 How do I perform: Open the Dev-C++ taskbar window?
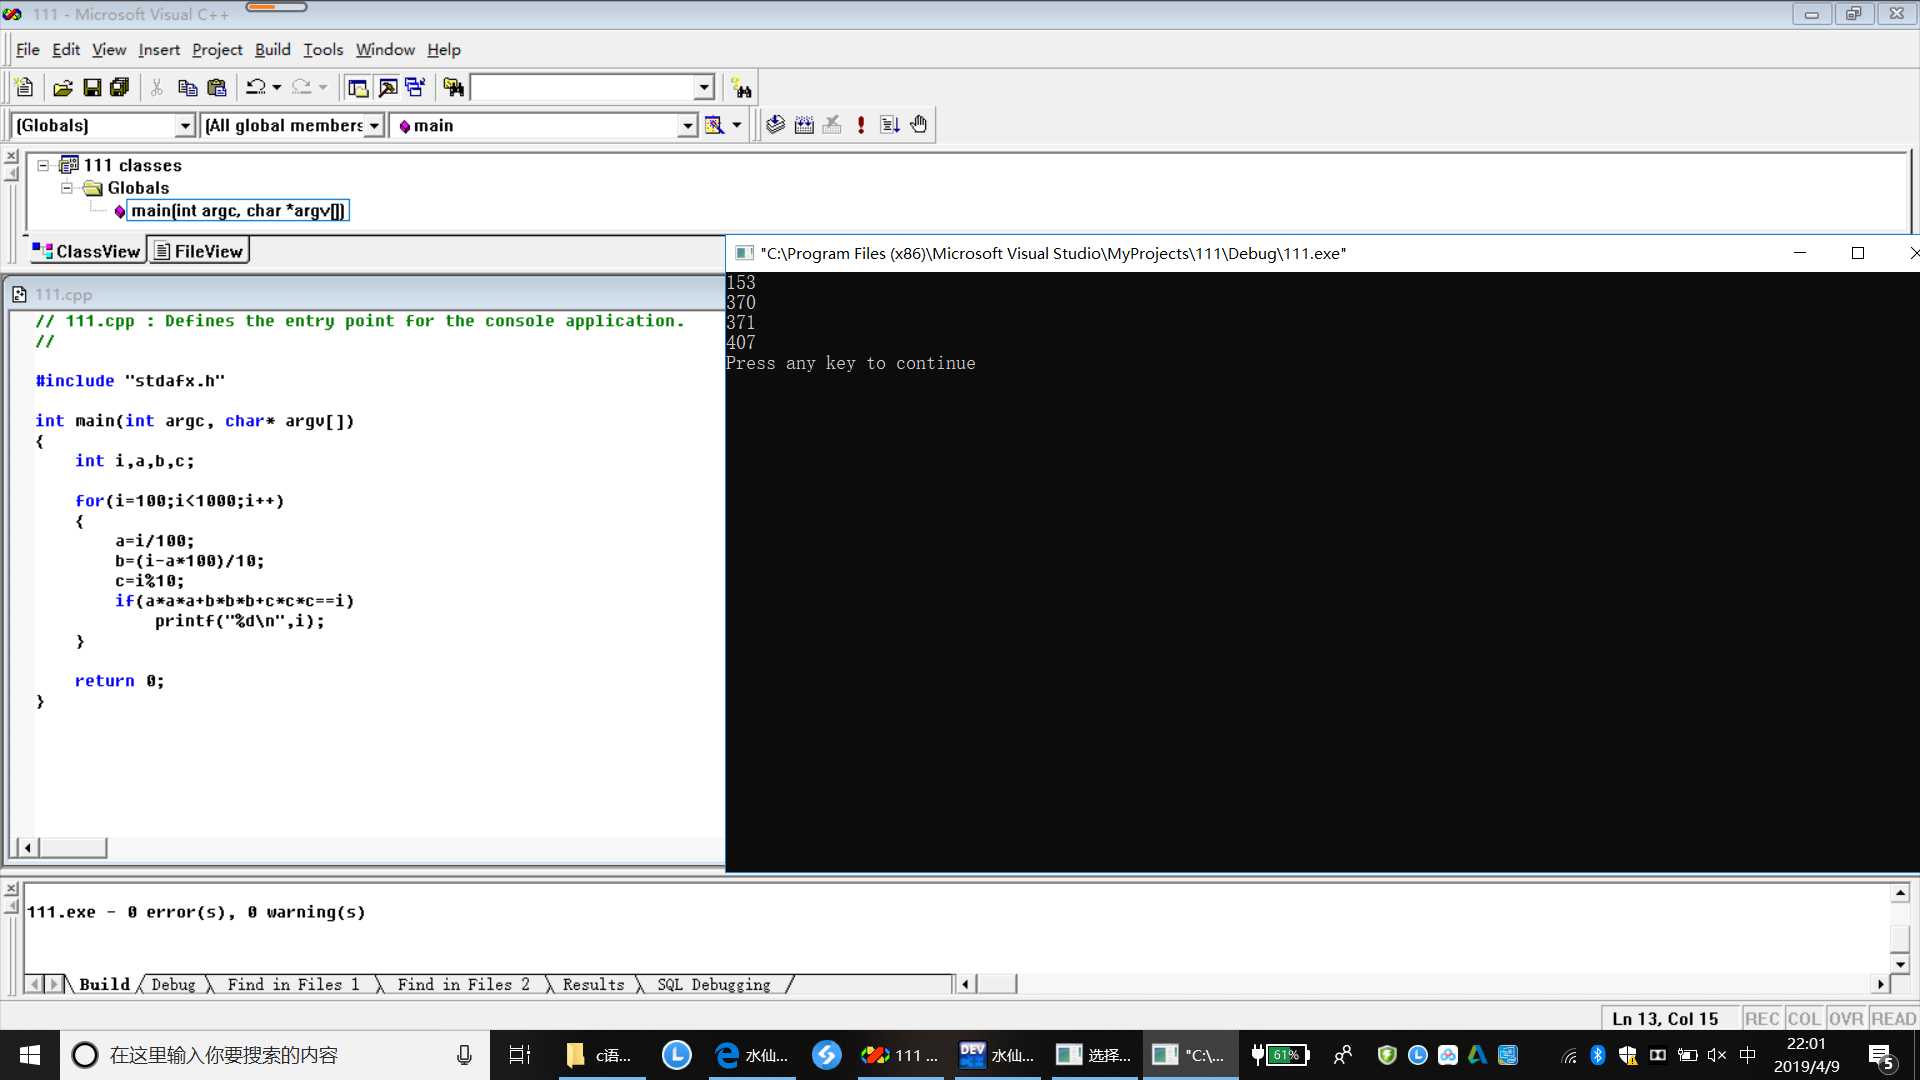pos(997,1055)
